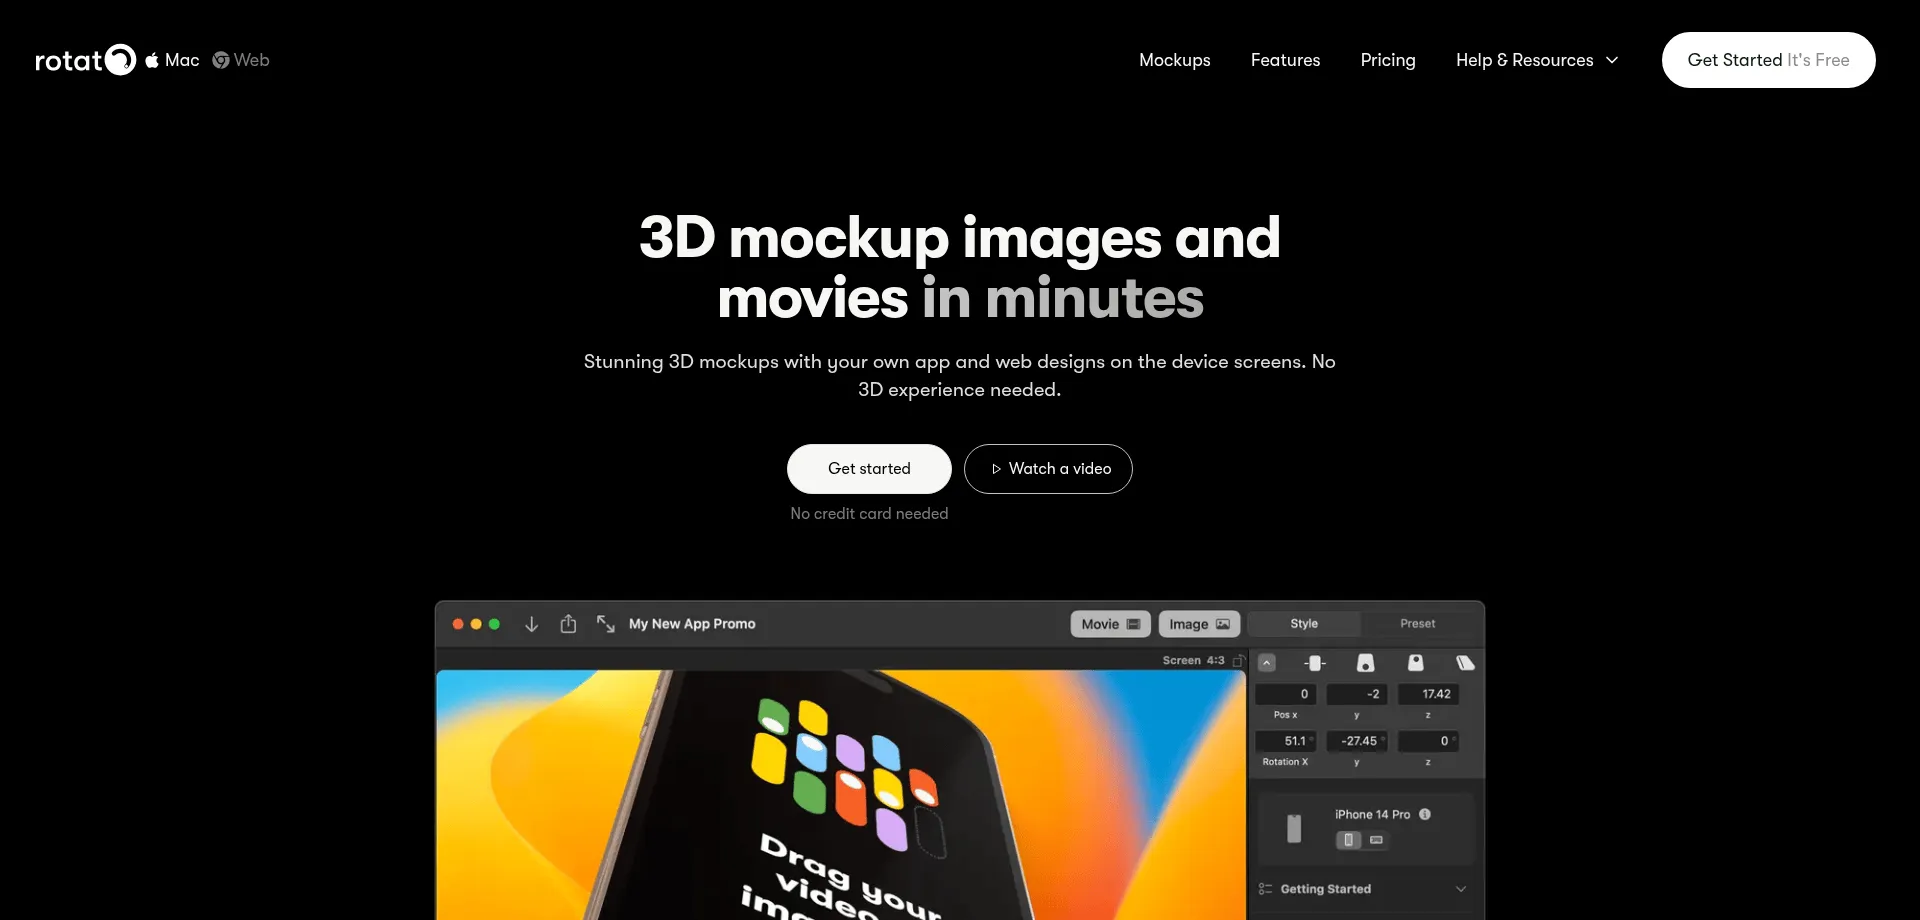Open the Screen 4:3 aspect ratio control
Viewport: 1920px width, 920px height.
click(1203, 660)
